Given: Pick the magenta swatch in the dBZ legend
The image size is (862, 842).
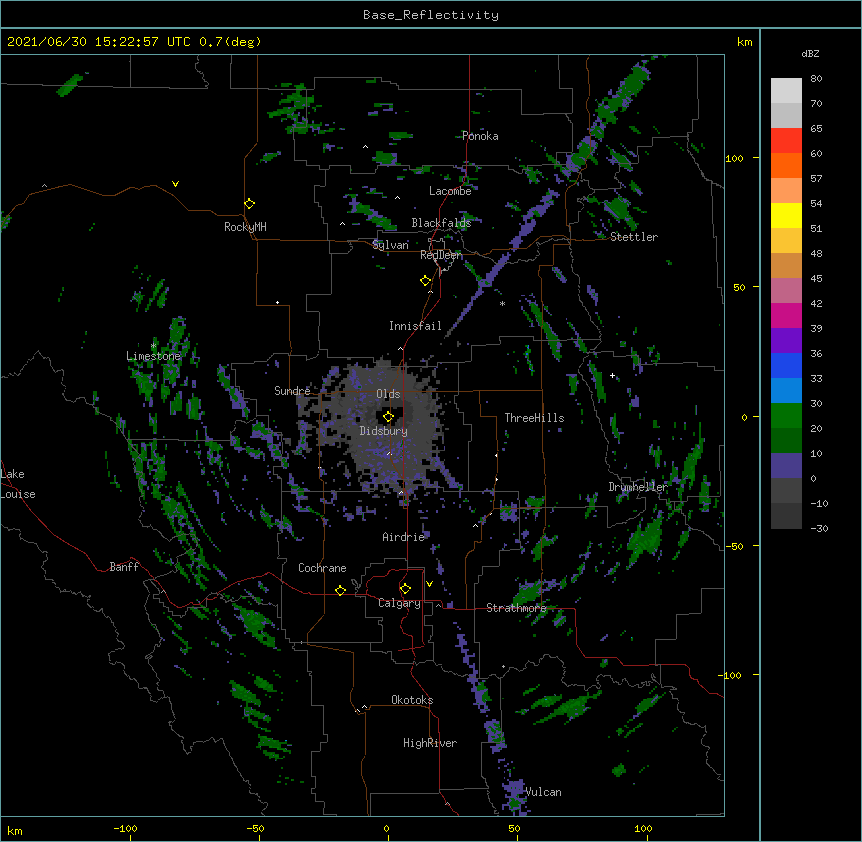Looking at the screenshot, I should [786, 315].
